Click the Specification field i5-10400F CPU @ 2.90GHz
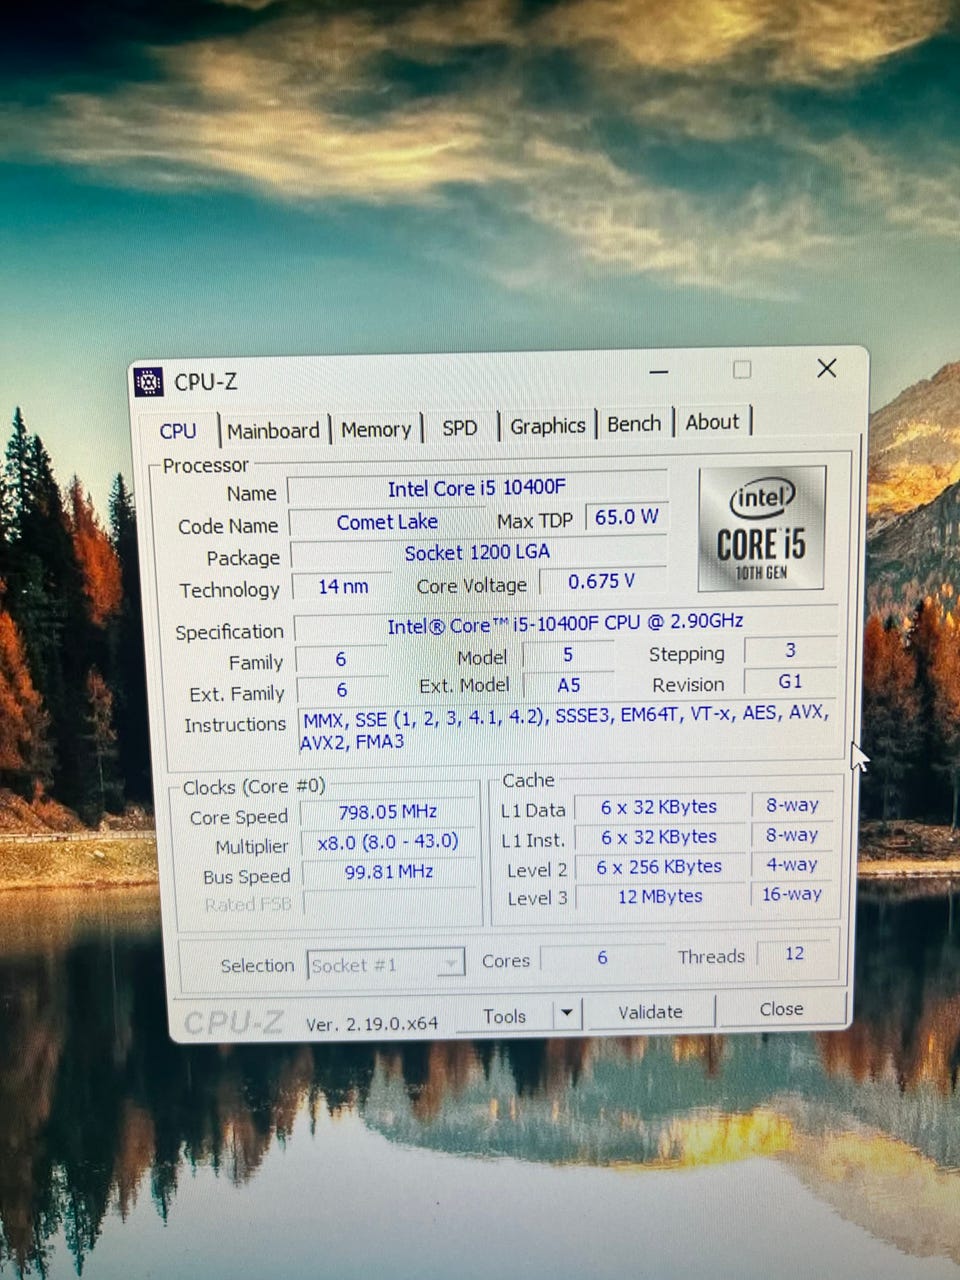The image size is (960, 1280). [565, 623]
